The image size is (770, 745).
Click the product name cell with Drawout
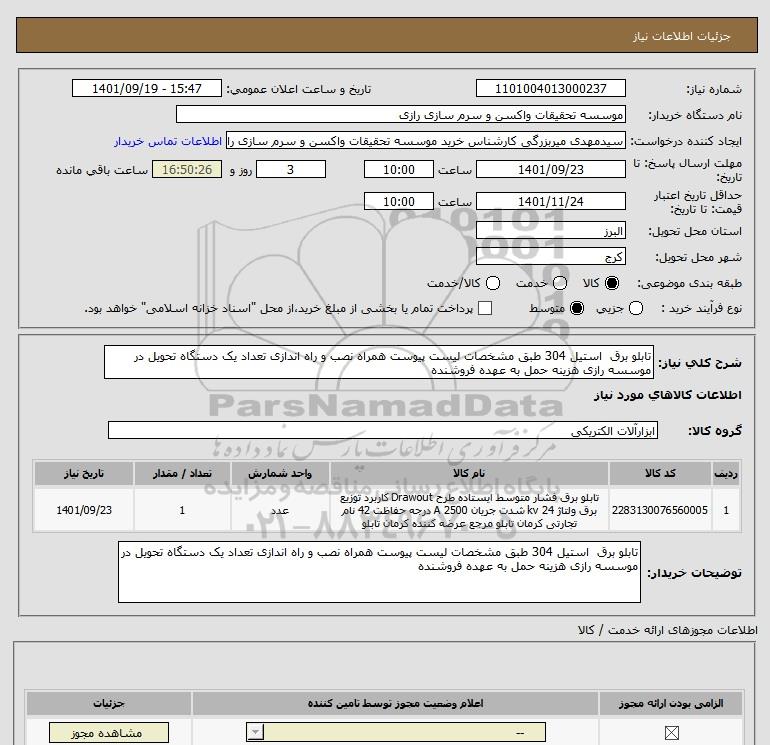pyautogui.click(x=469, y=510)
